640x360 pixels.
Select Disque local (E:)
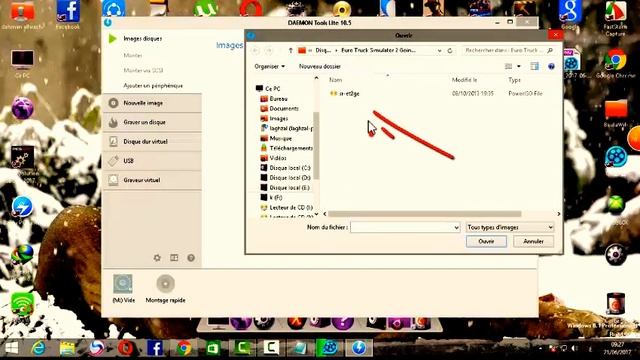tap(285, 188)
